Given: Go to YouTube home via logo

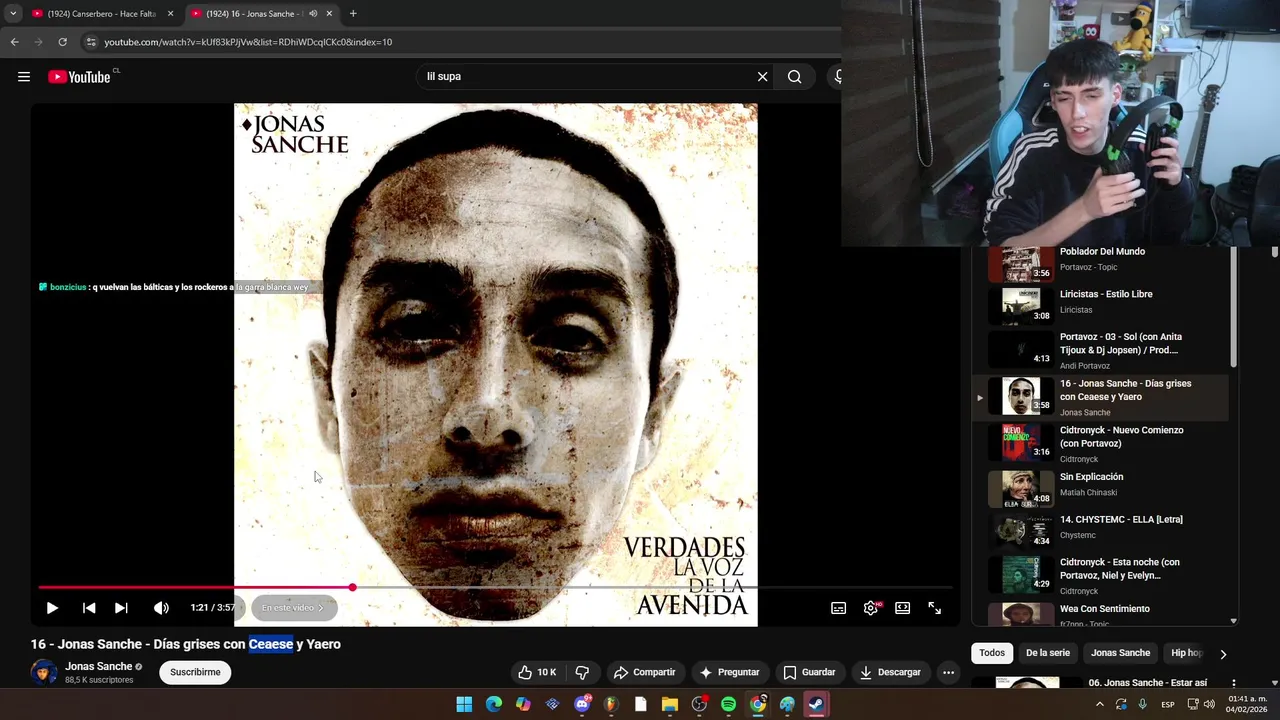Looking at the screenshot, I should coord(79,77).
